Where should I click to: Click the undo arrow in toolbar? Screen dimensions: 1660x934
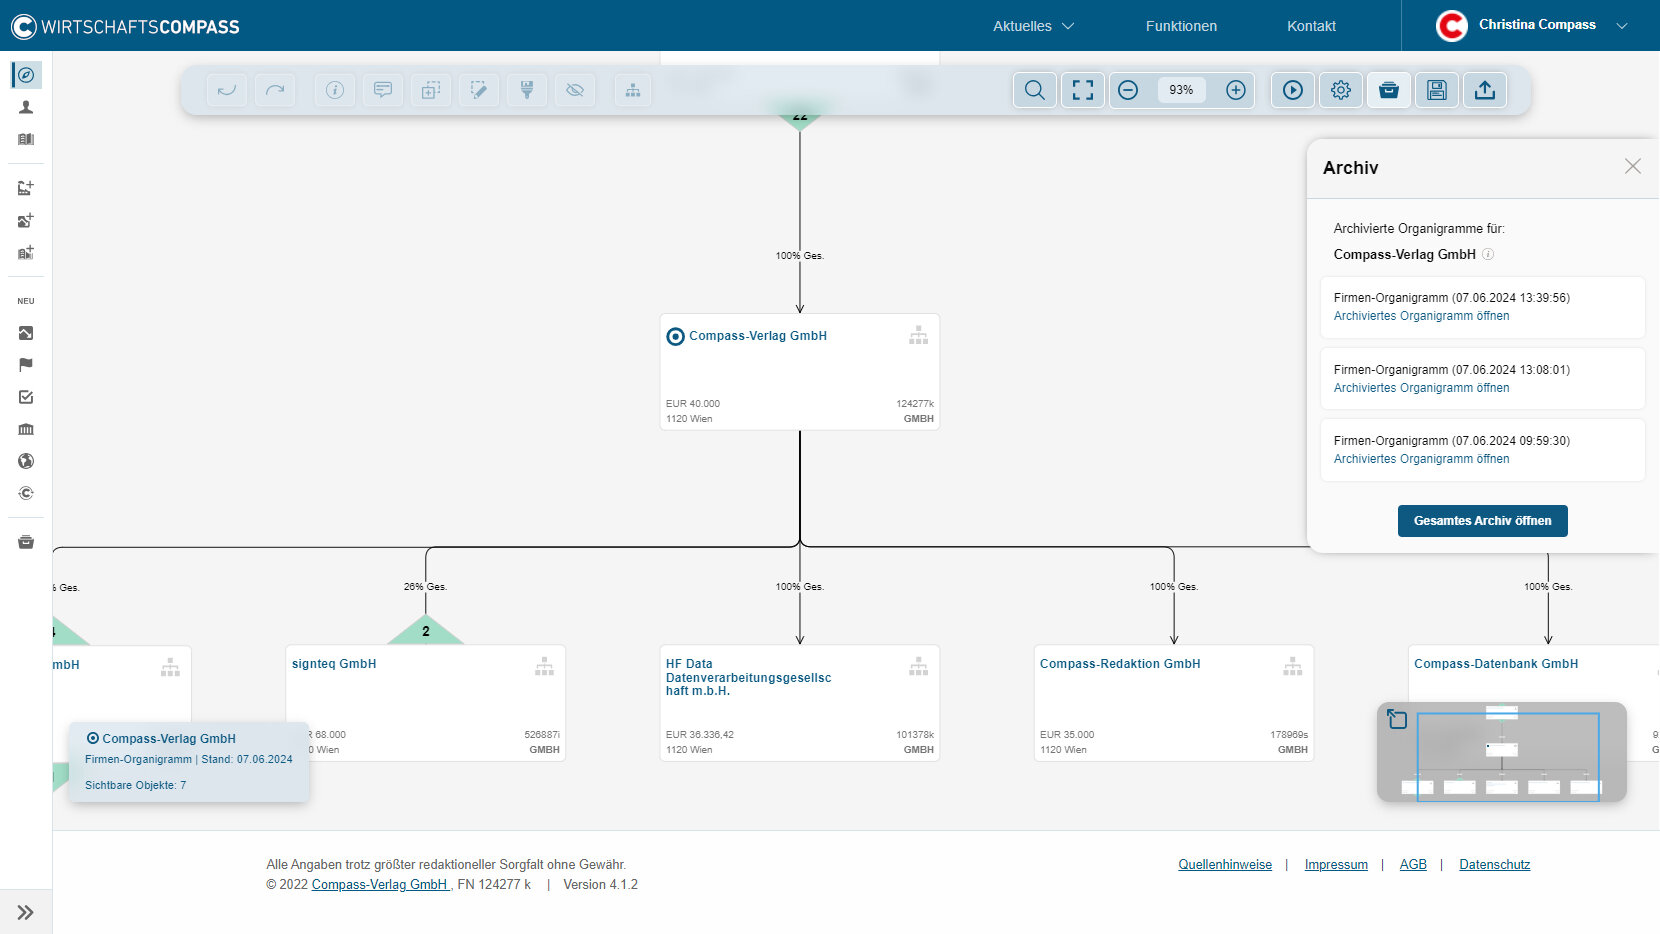[x=227, y=90]
